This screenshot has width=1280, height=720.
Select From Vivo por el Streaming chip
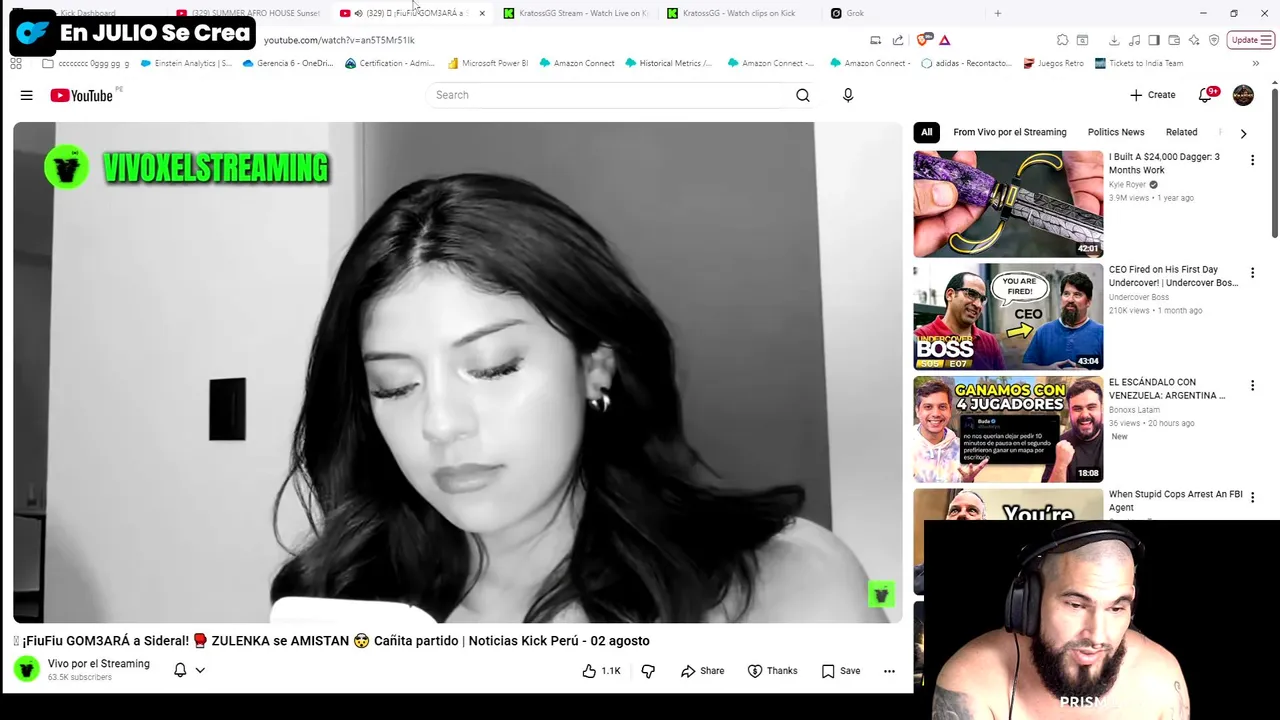point(1010,132)
